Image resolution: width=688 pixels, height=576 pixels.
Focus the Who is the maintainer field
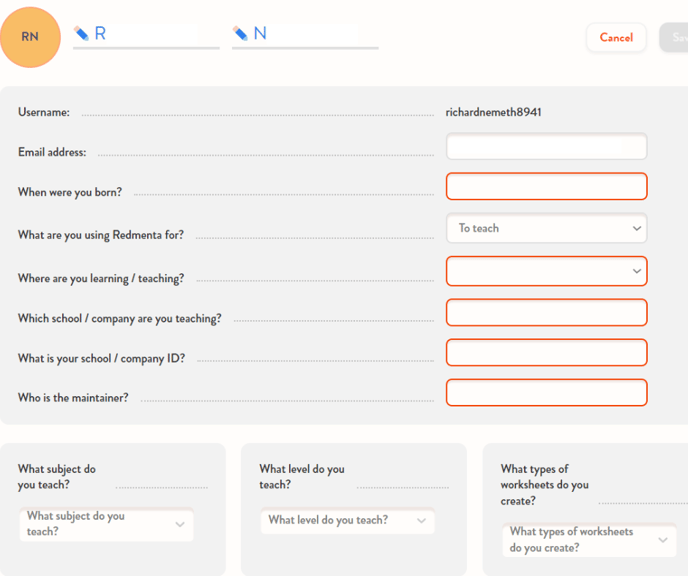pyautogui.click(x=546, y=392)
